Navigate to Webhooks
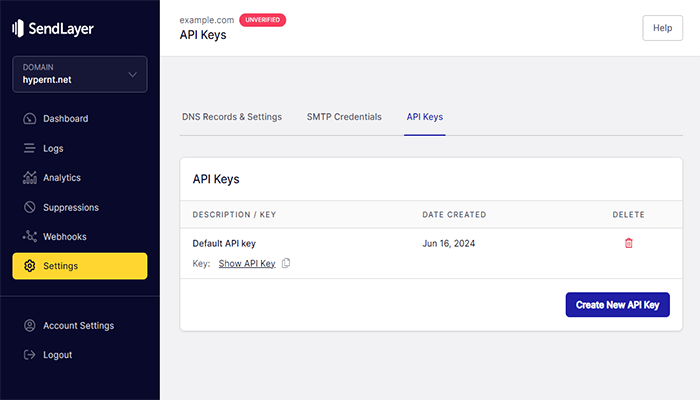 (65, 237)
